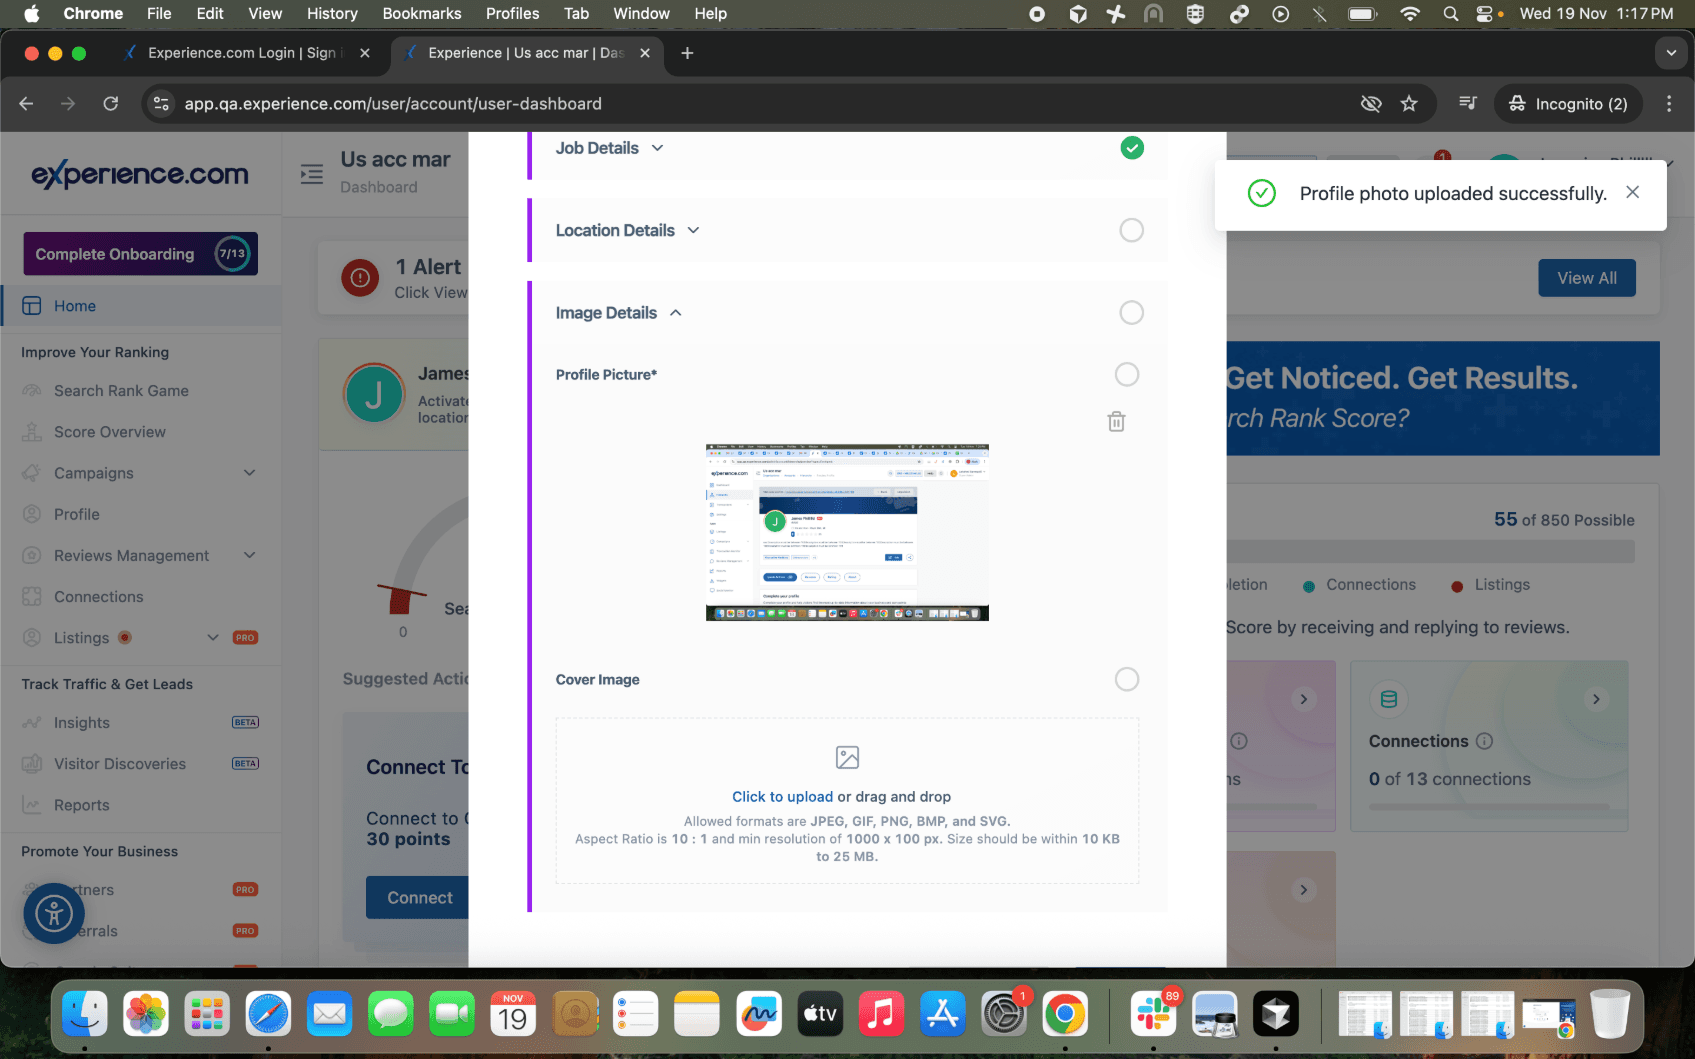Click the View All button
The width and height of the screenshot is (1695, 1059).
pos(1587,278)
